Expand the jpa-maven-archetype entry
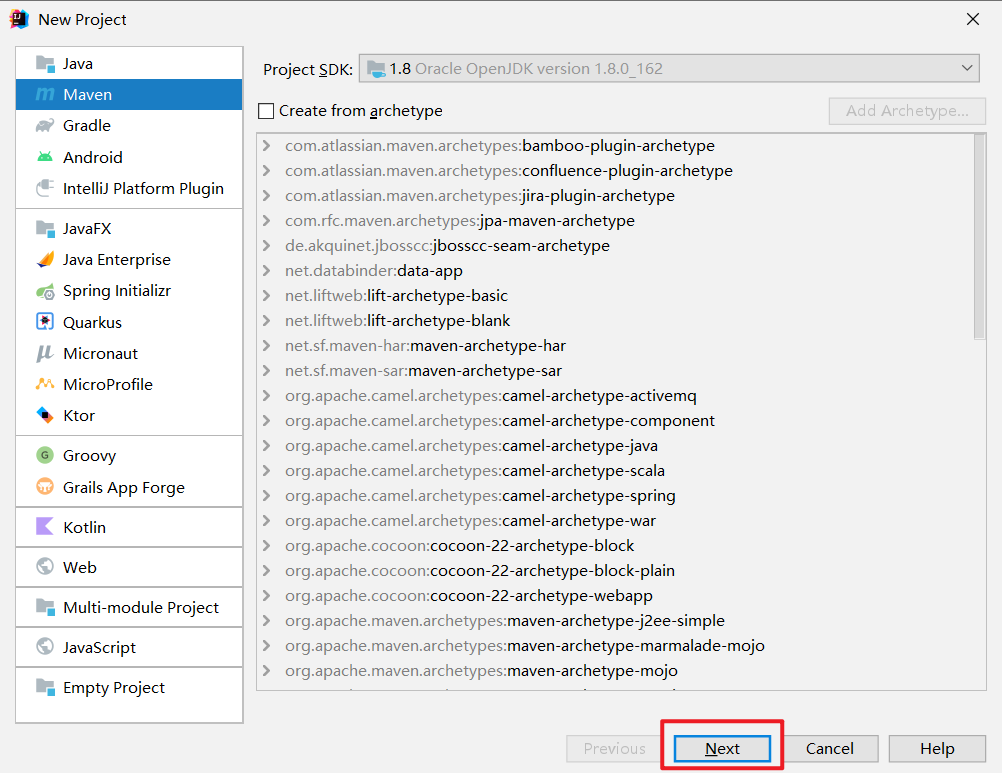Viewport: 1002px width, 773px height. pyautogui.click(x=266, y=220)
